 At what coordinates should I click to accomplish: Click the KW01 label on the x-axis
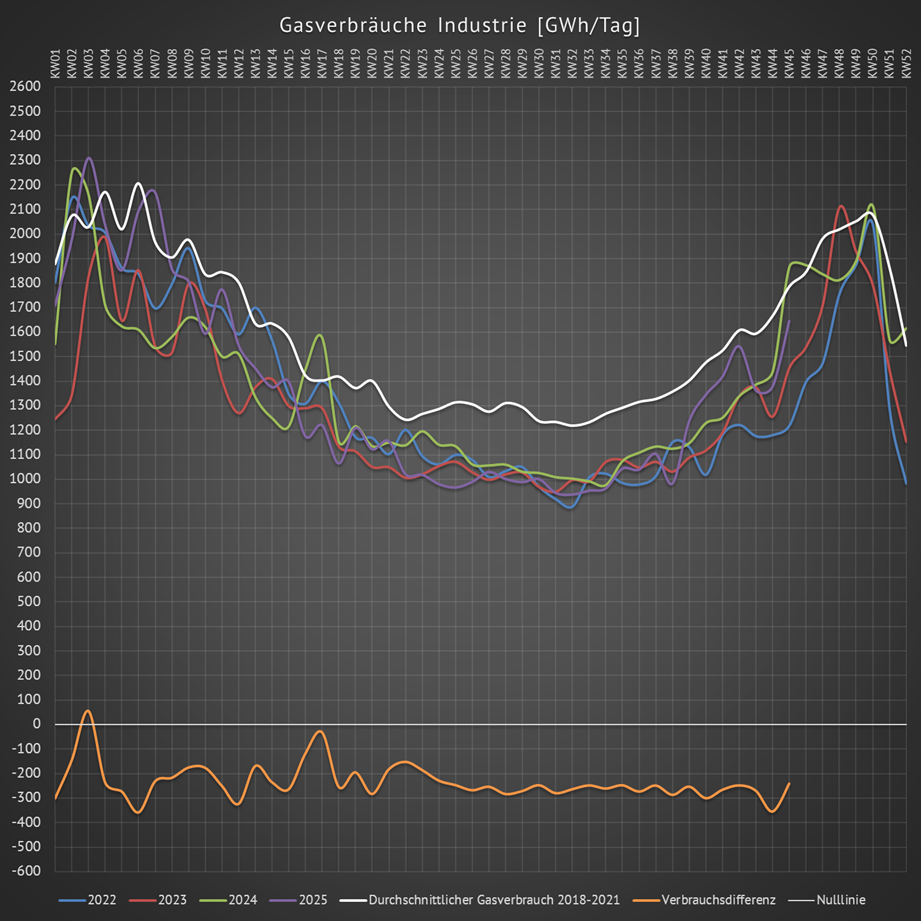point(55,62)
